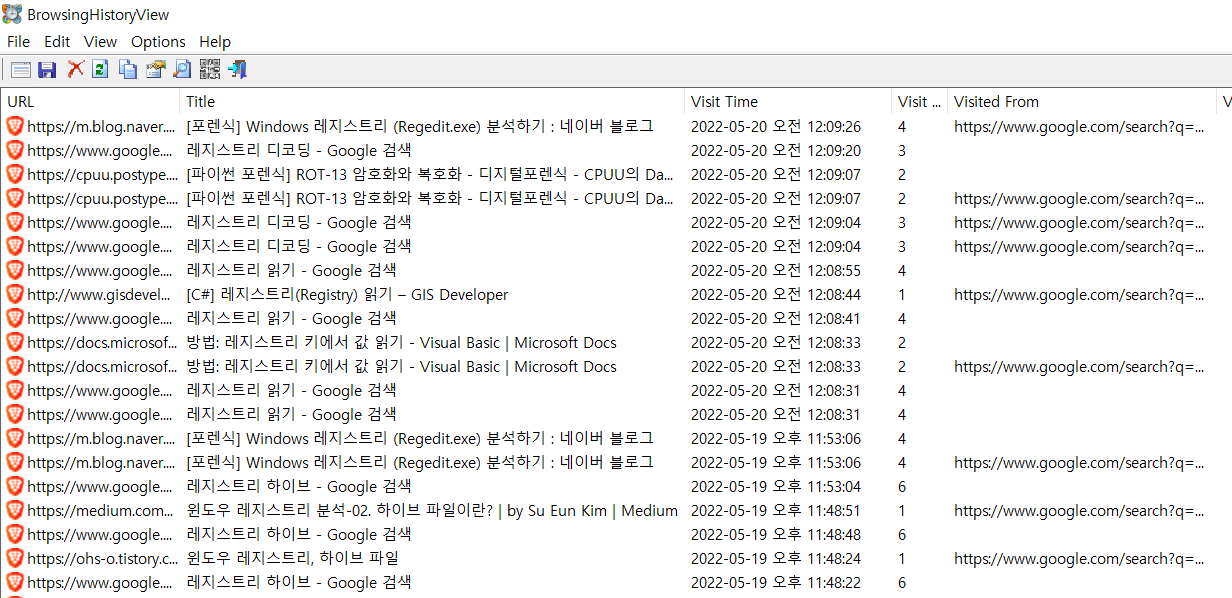The height and width of the screenshot is (598, 1232).
Task: Click Visited From google link in medium.com row
Action: click(x=1079, y=510)
